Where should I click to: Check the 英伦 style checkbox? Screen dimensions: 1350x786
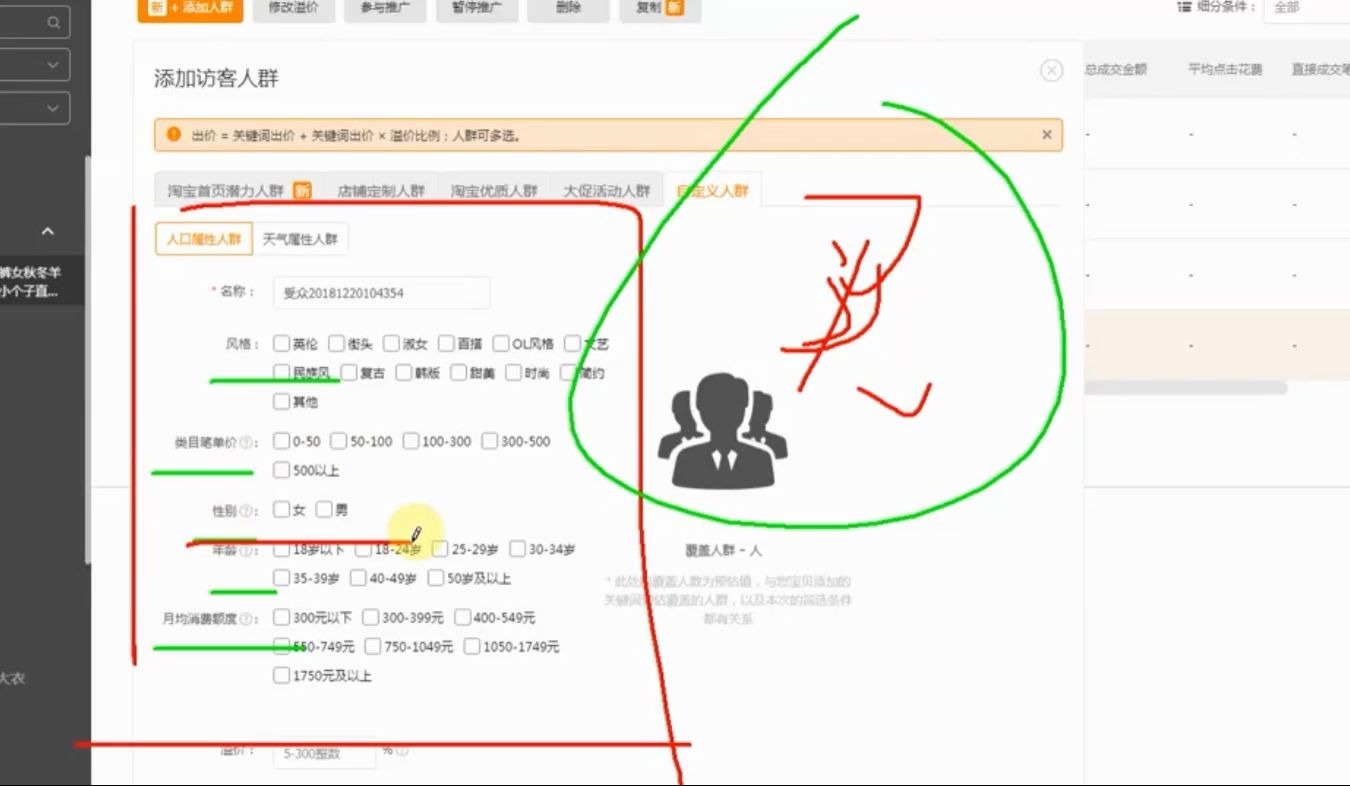click(x=281, y=344)
